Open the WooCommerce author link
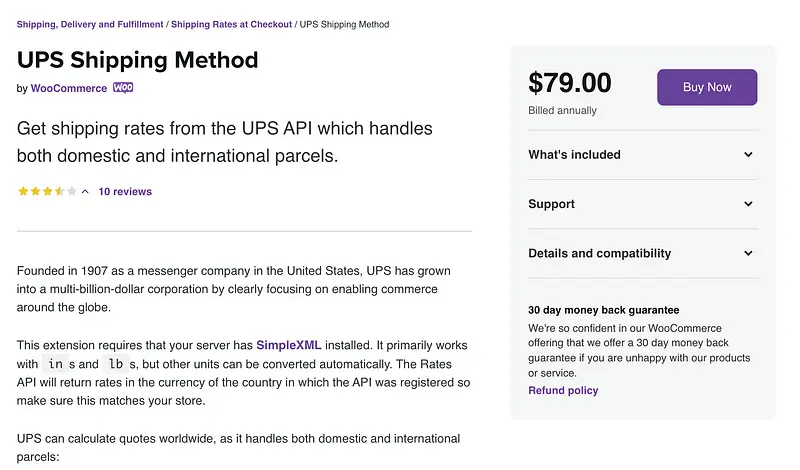The width and height of the screenshot is (800, 470). [68, 88]
